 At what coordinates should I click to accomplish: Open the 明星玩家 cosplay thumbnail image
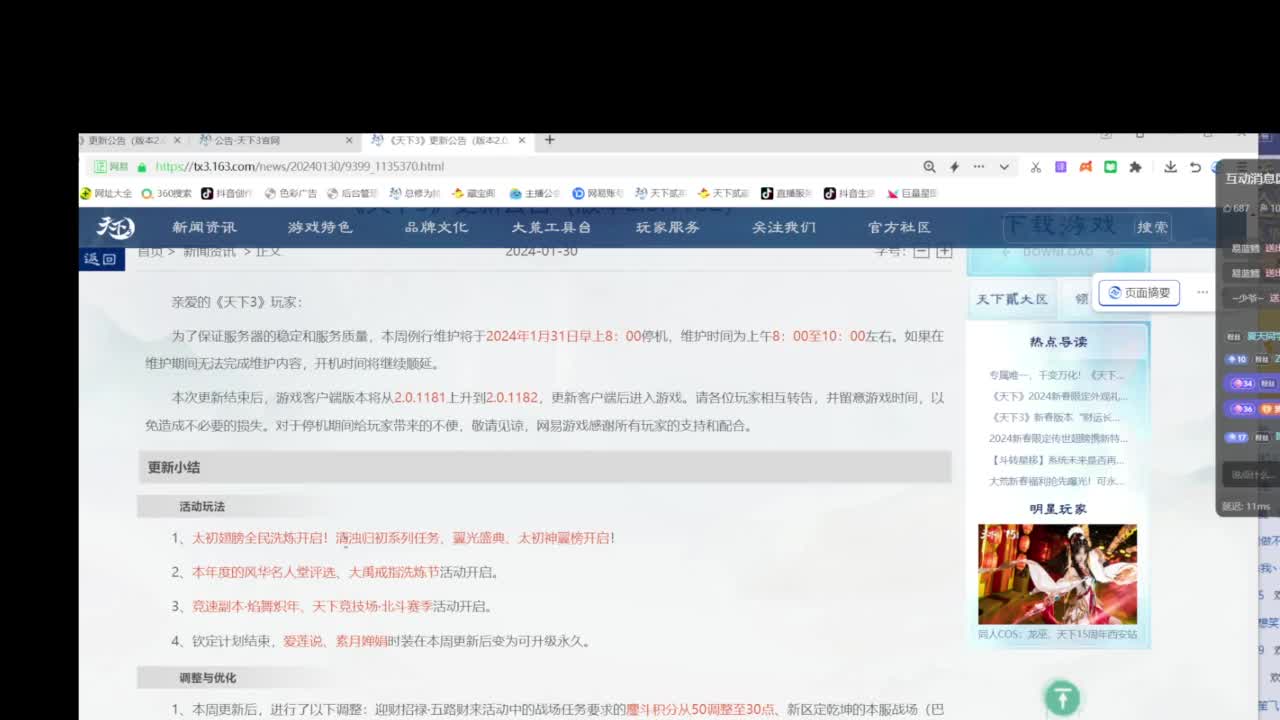coord(1057,574)
